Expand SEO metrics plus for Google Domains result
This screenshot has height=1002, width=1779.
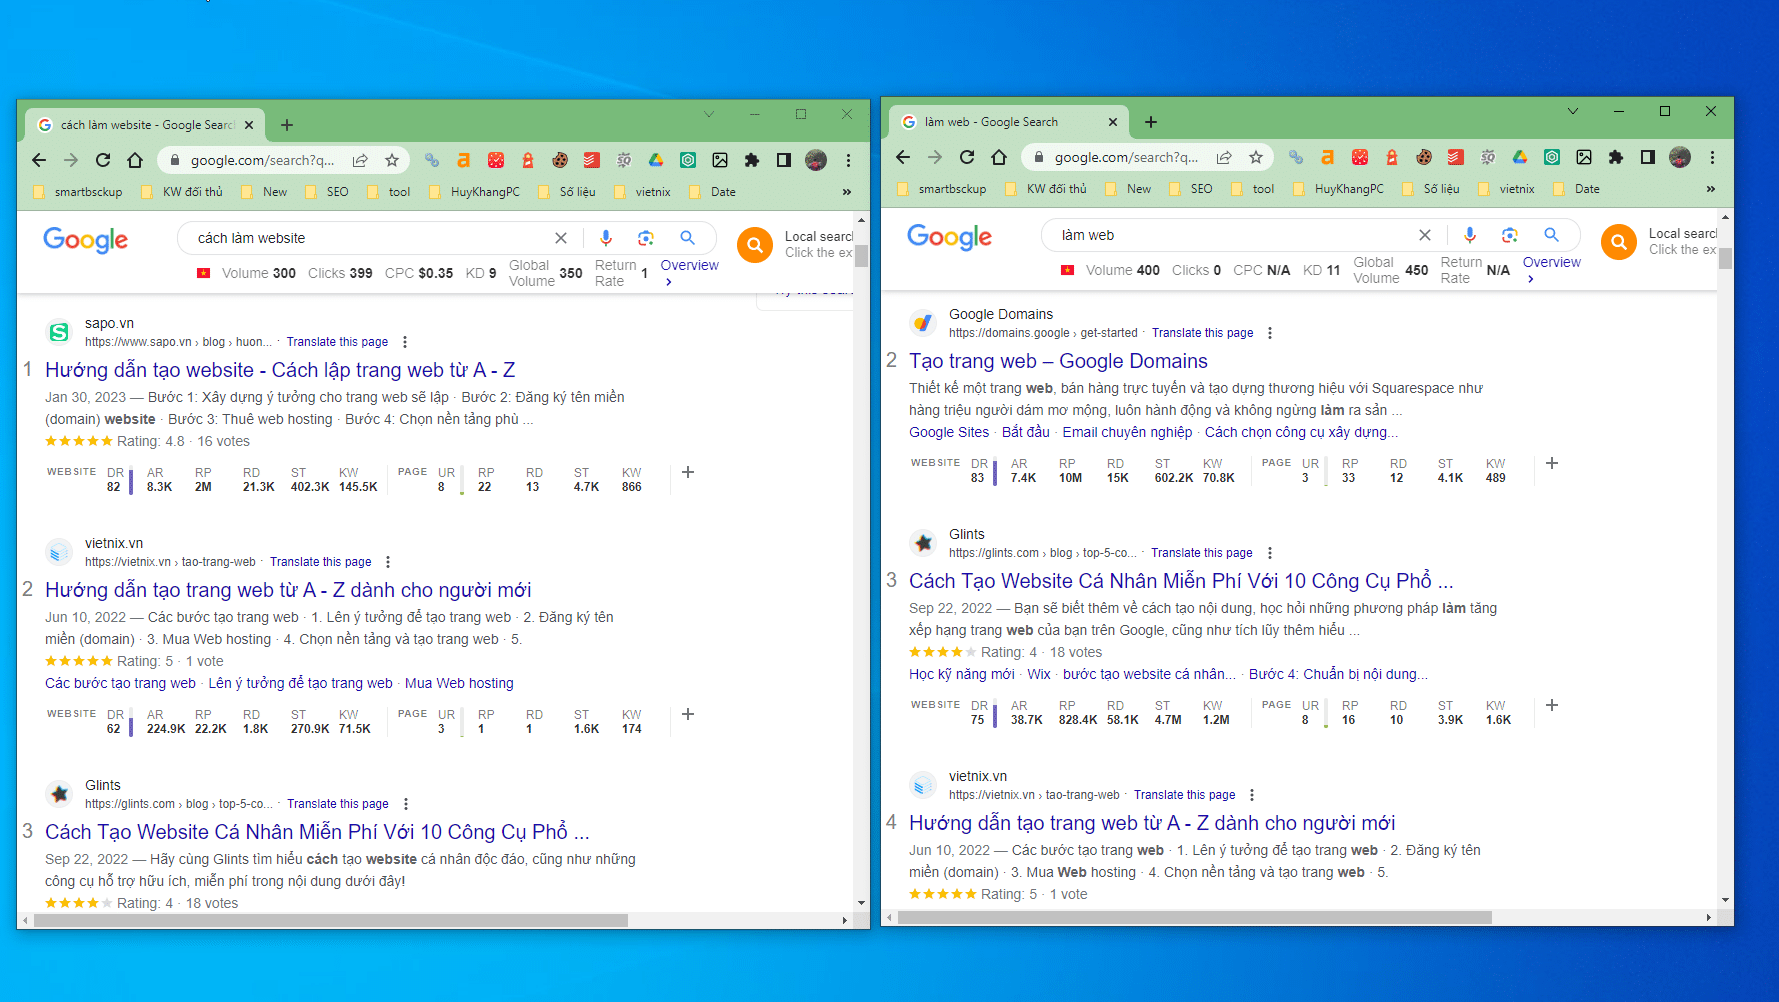[1552, 463]
